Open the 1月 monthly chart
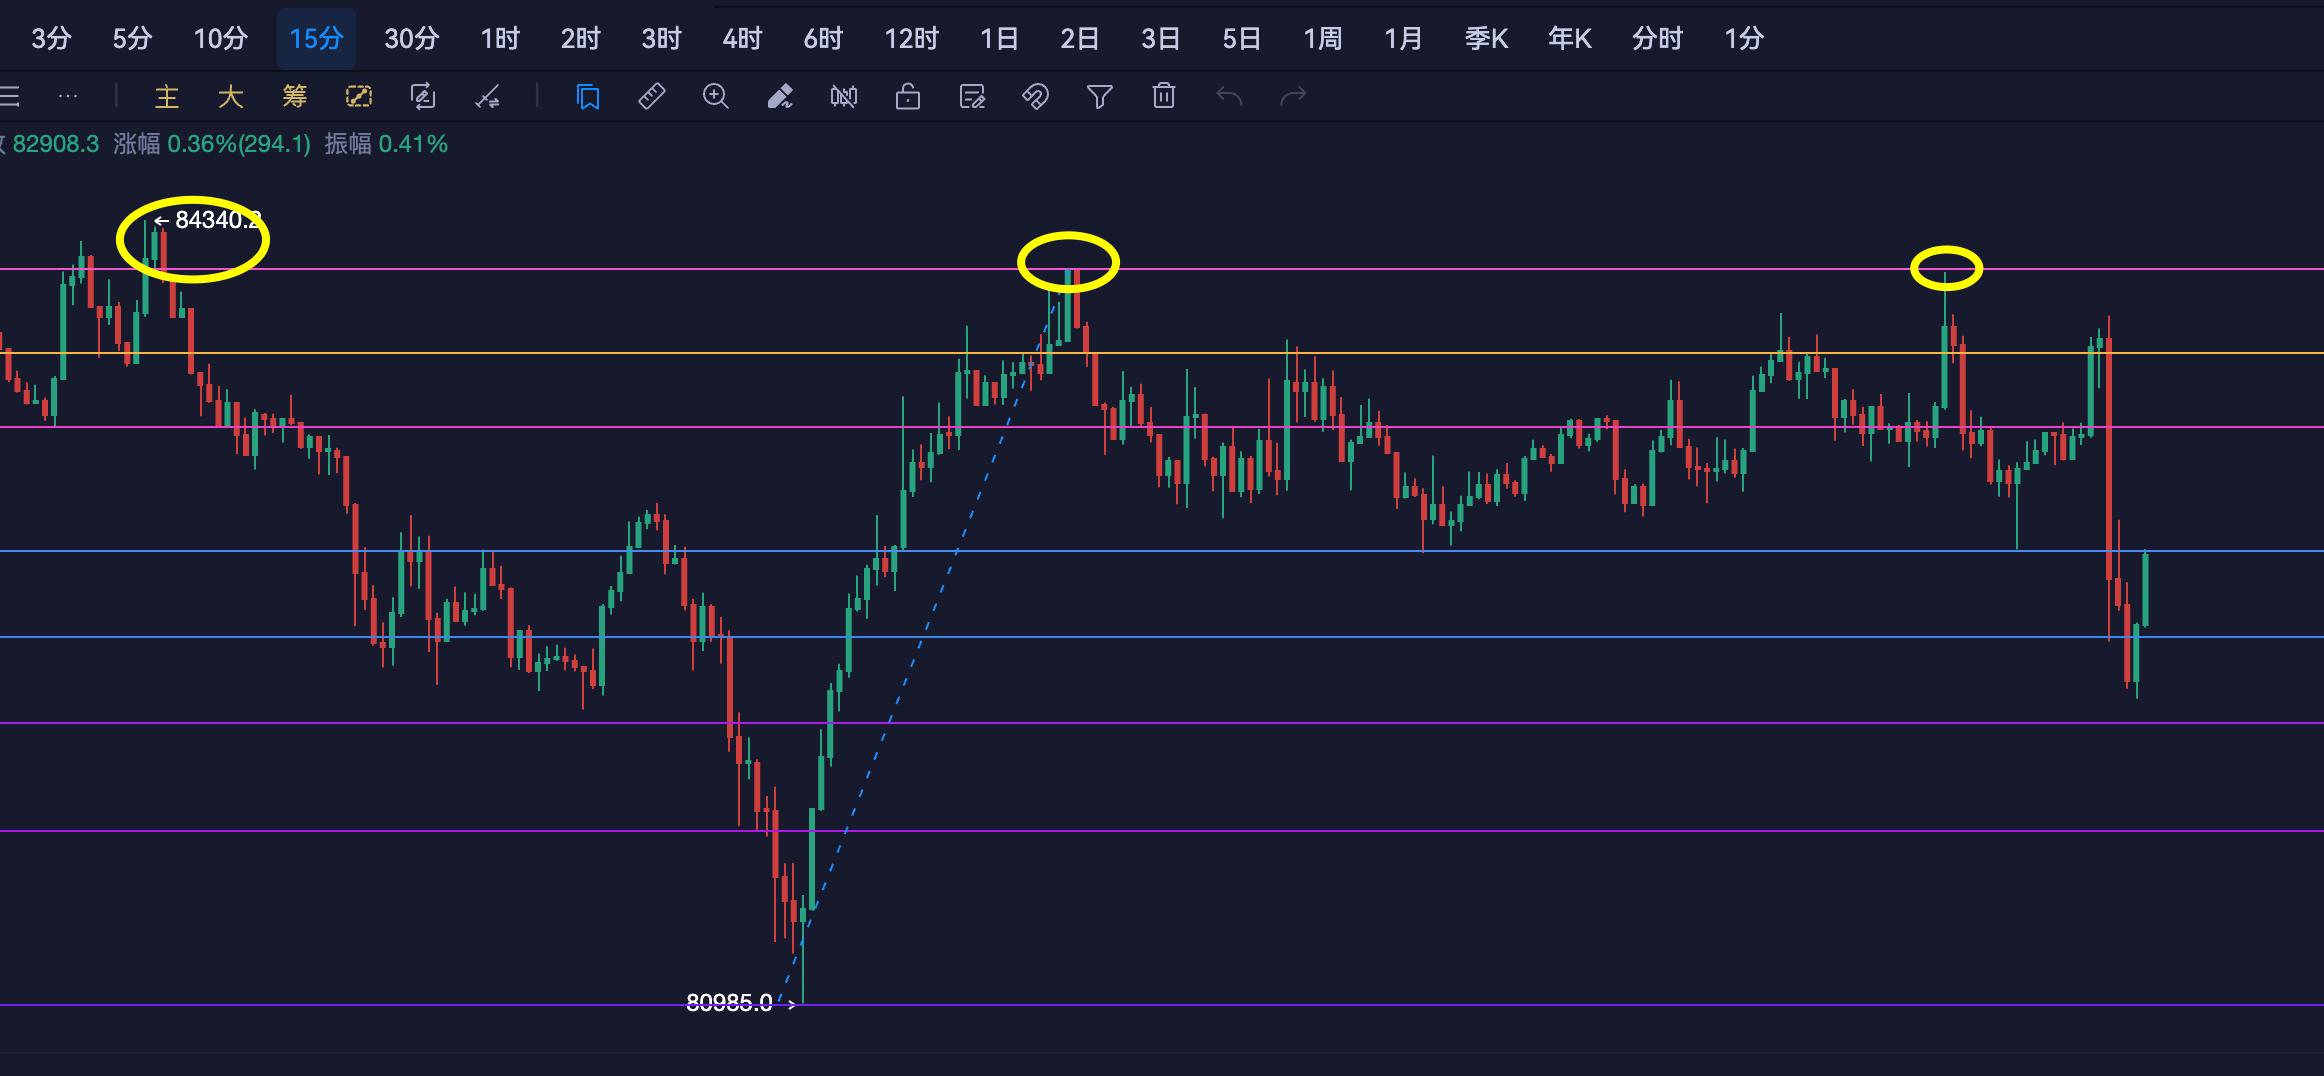The width and height of the screenshot is (2324, 1076). point(1403,39)
